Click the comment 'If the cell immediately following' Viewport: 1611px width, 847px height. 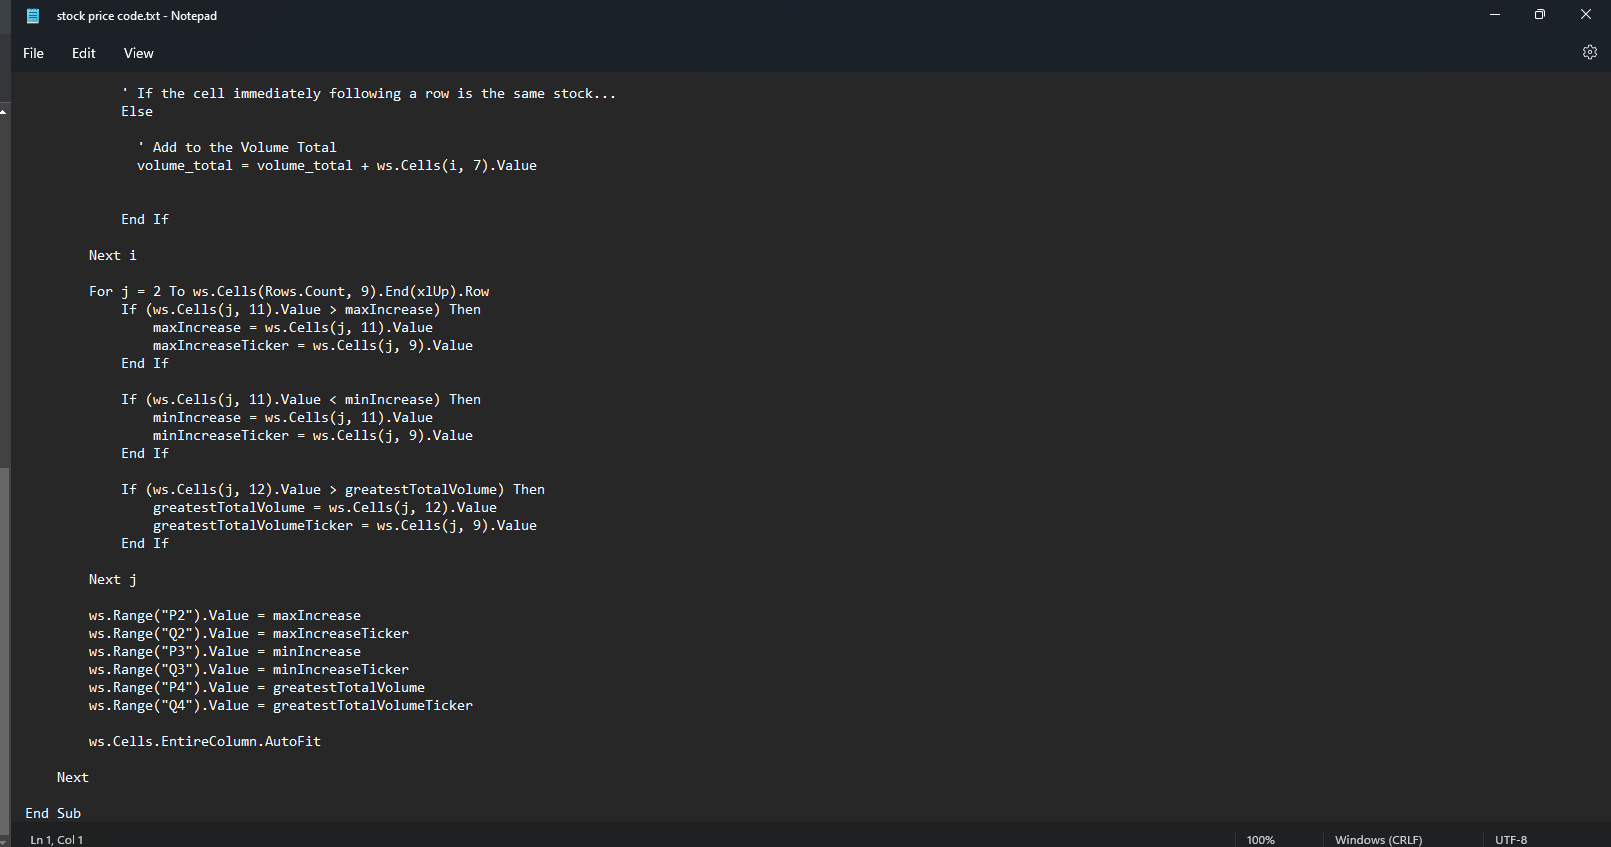pos(369,93)
